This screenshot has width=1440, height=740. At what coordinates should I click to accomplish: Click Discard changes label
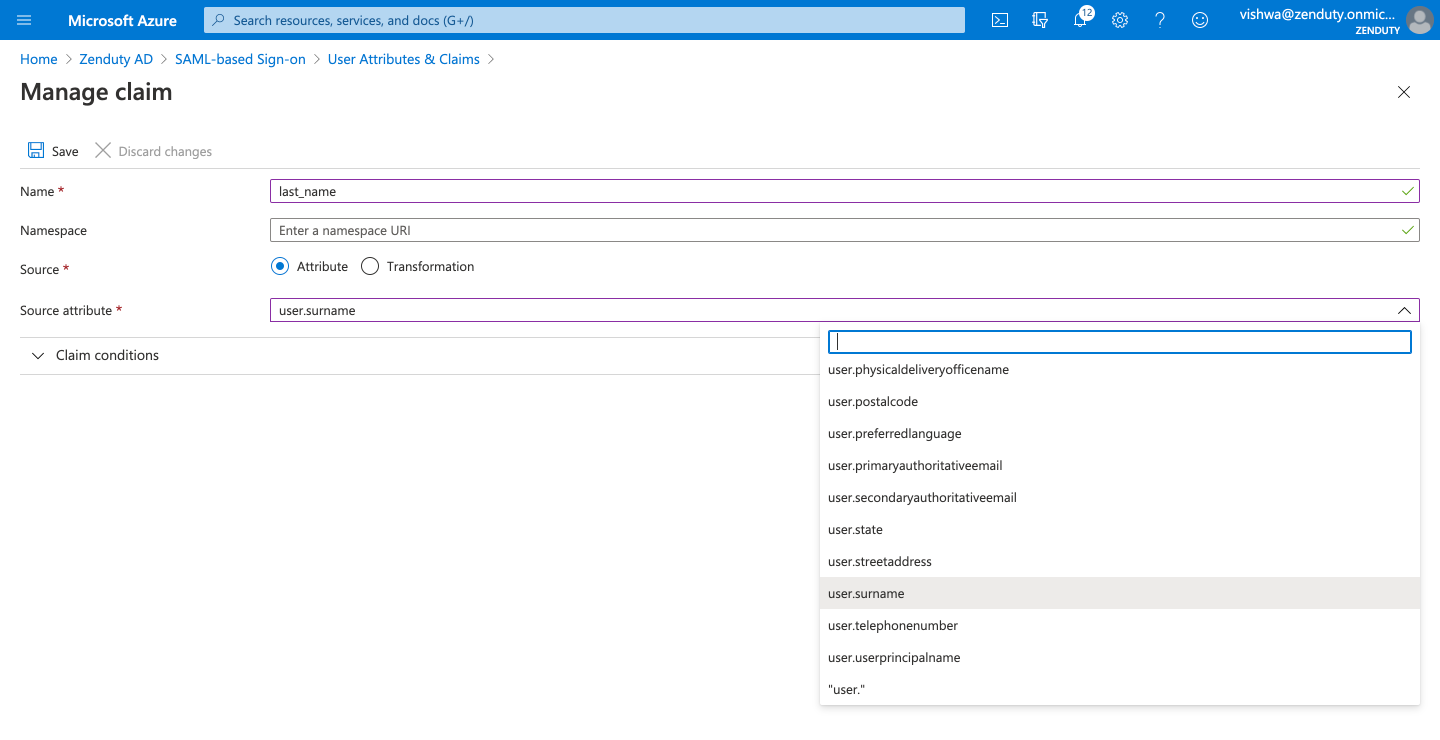click(165, 151)
